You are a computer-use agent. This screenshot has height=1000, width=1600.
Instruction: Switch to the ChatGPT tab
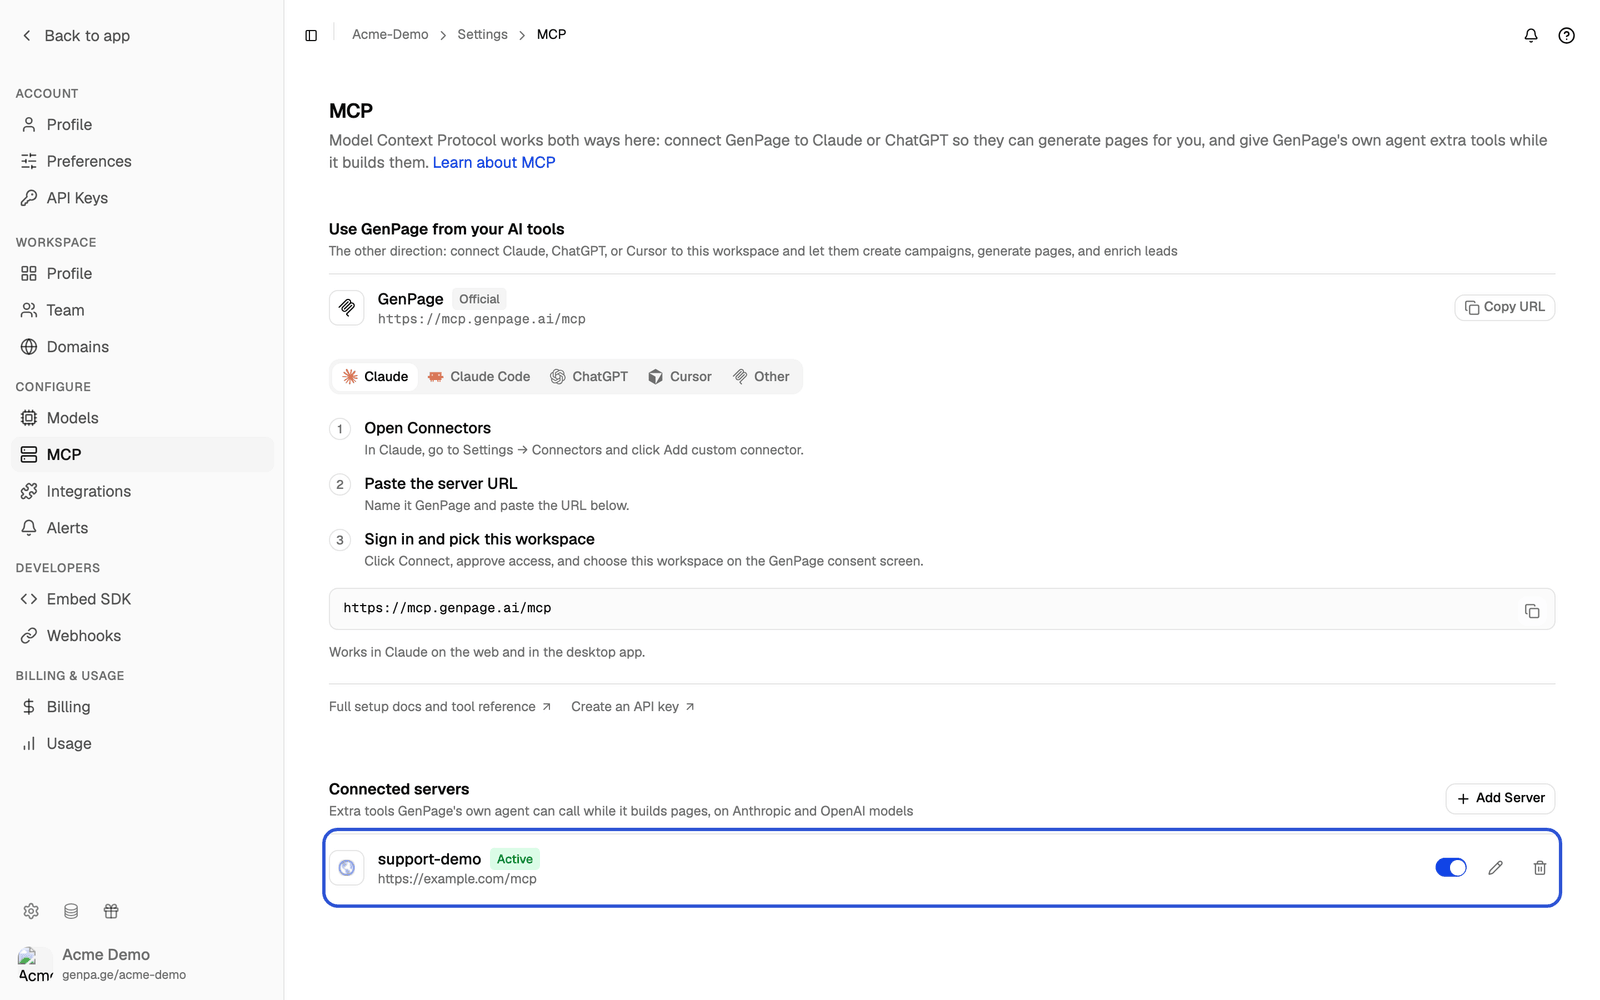(589, 377)
